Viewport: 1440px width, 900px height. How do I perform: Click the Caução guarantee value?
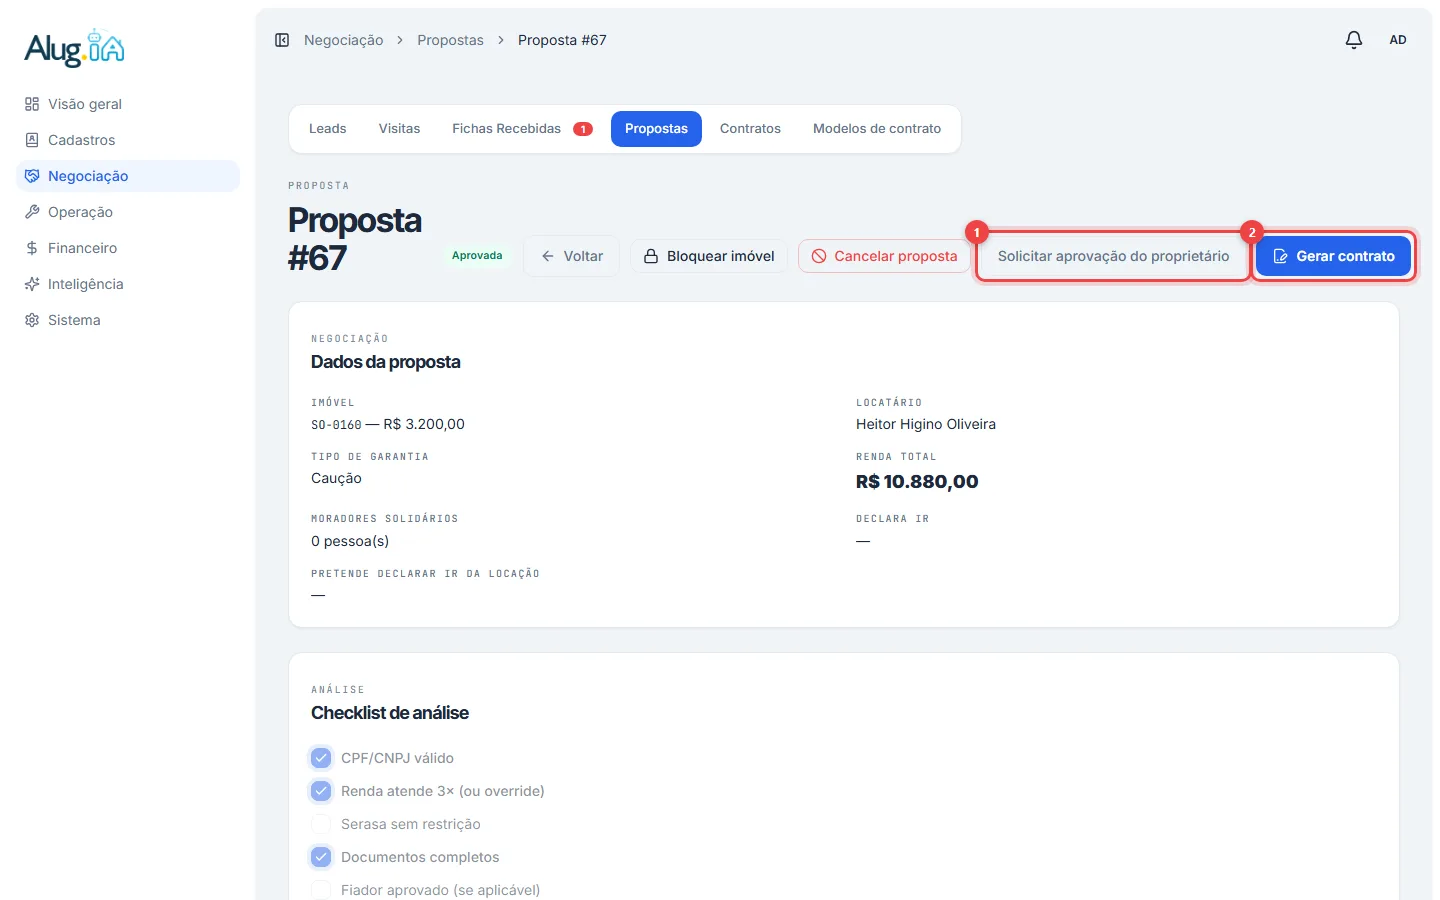(336, 478)
